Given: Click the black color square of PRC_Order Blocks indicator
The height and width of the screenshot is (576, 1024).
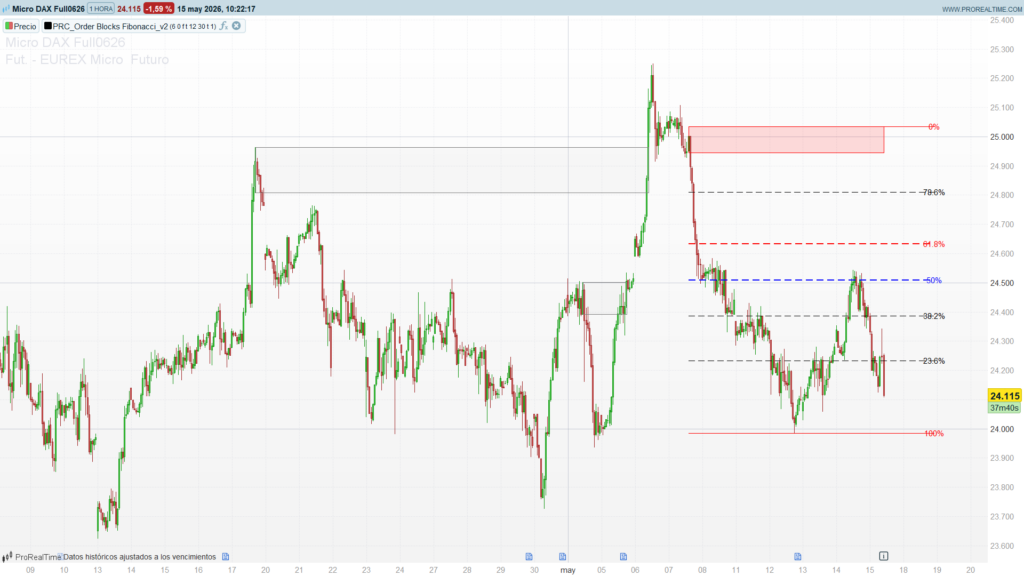Looking at the screenshot, I should point(48,26).
